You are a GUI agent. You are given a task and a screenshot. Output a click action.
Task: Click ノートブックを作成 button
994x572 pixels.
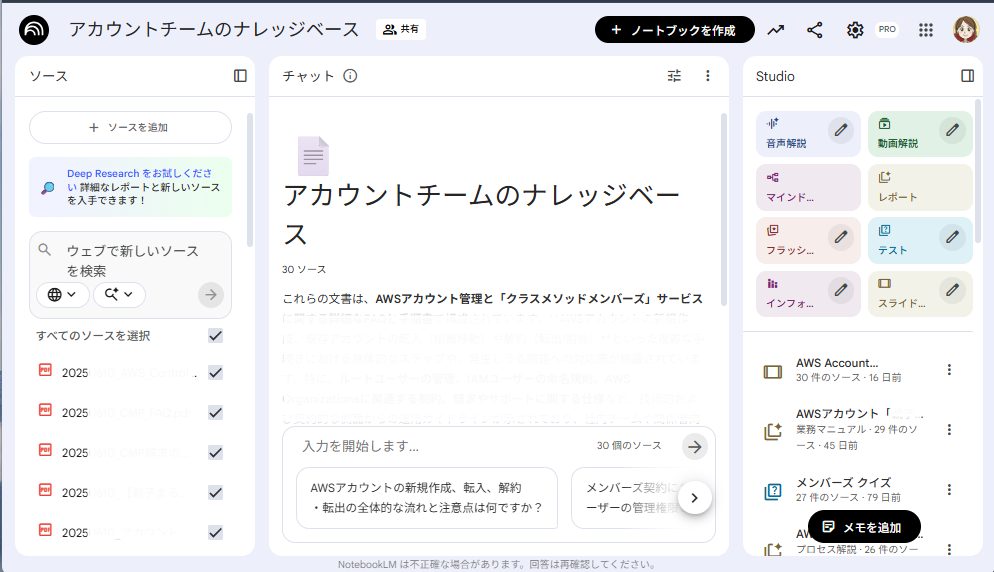[x=674, y=30]
